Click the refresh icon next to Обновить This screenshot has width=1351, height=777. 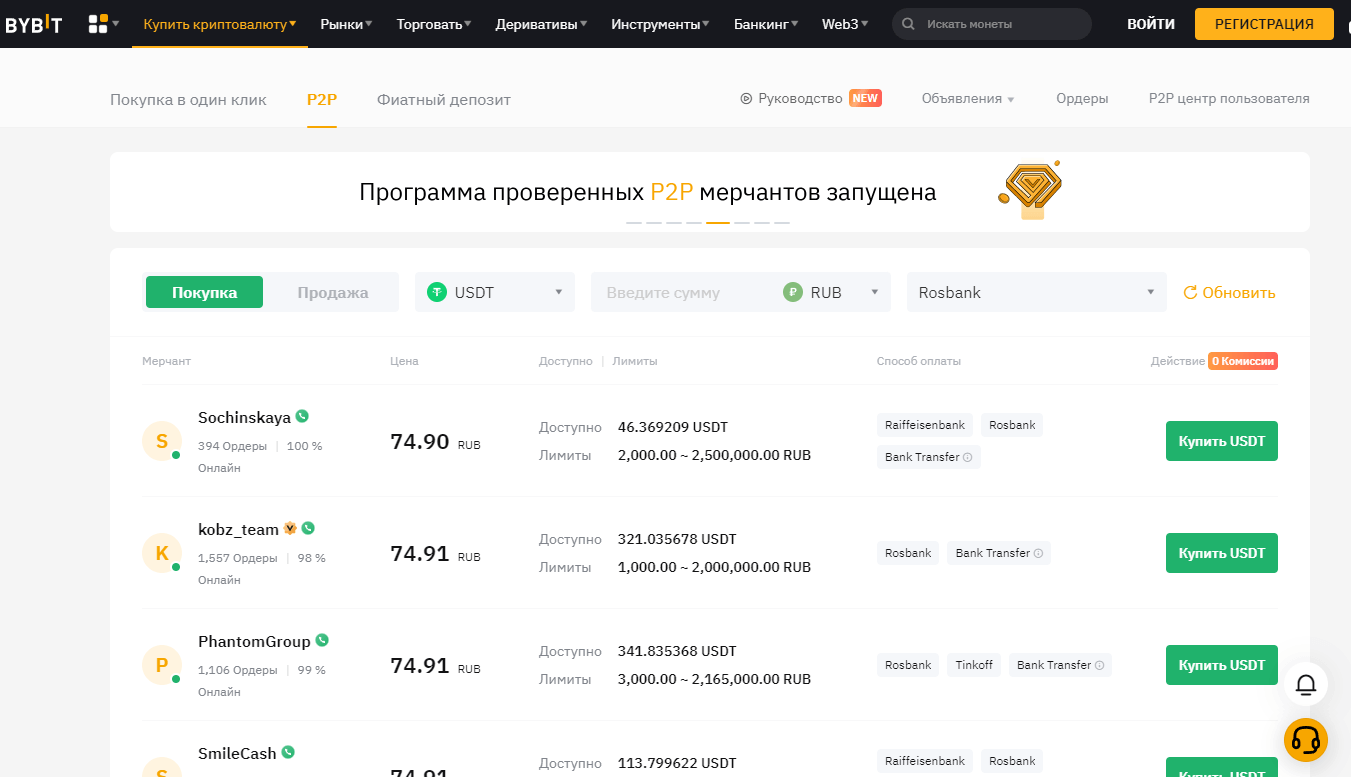point(1190,293)
